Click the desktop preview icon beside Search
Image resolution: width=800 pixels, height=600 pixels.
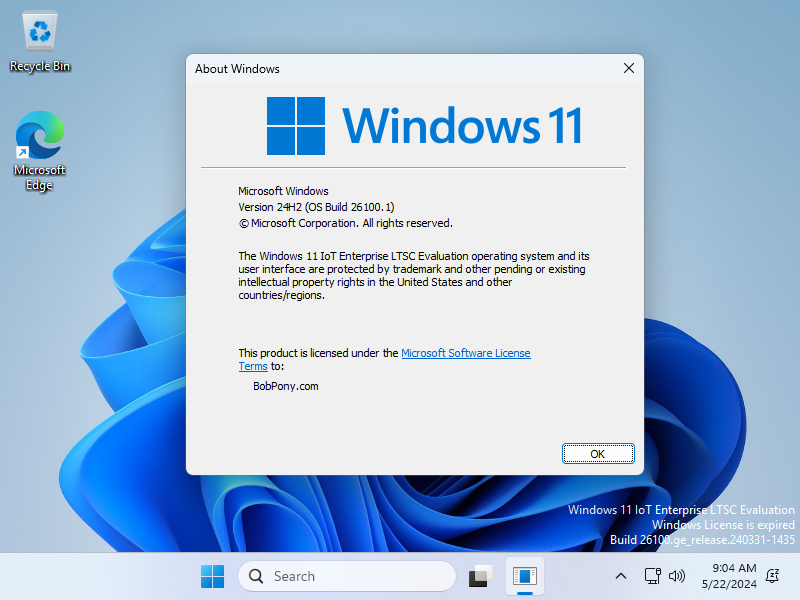(479, 576)
